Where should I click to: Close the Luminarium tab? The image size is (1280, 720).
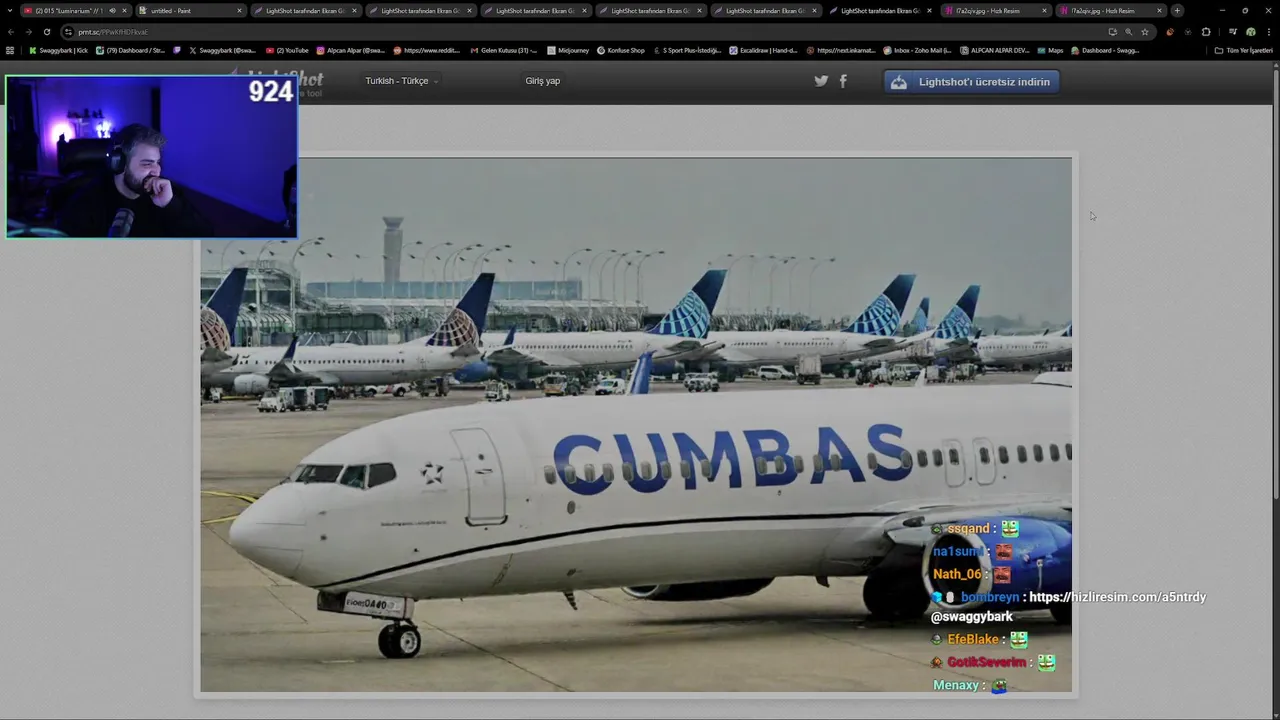(x=124, y=11)
